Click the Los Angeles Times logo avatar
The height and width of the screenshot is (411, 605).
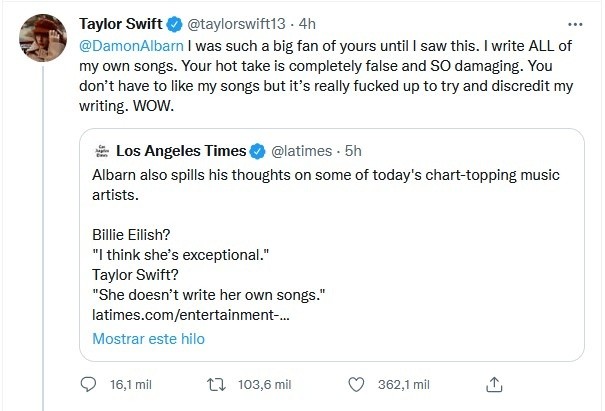tap(100, 151)
